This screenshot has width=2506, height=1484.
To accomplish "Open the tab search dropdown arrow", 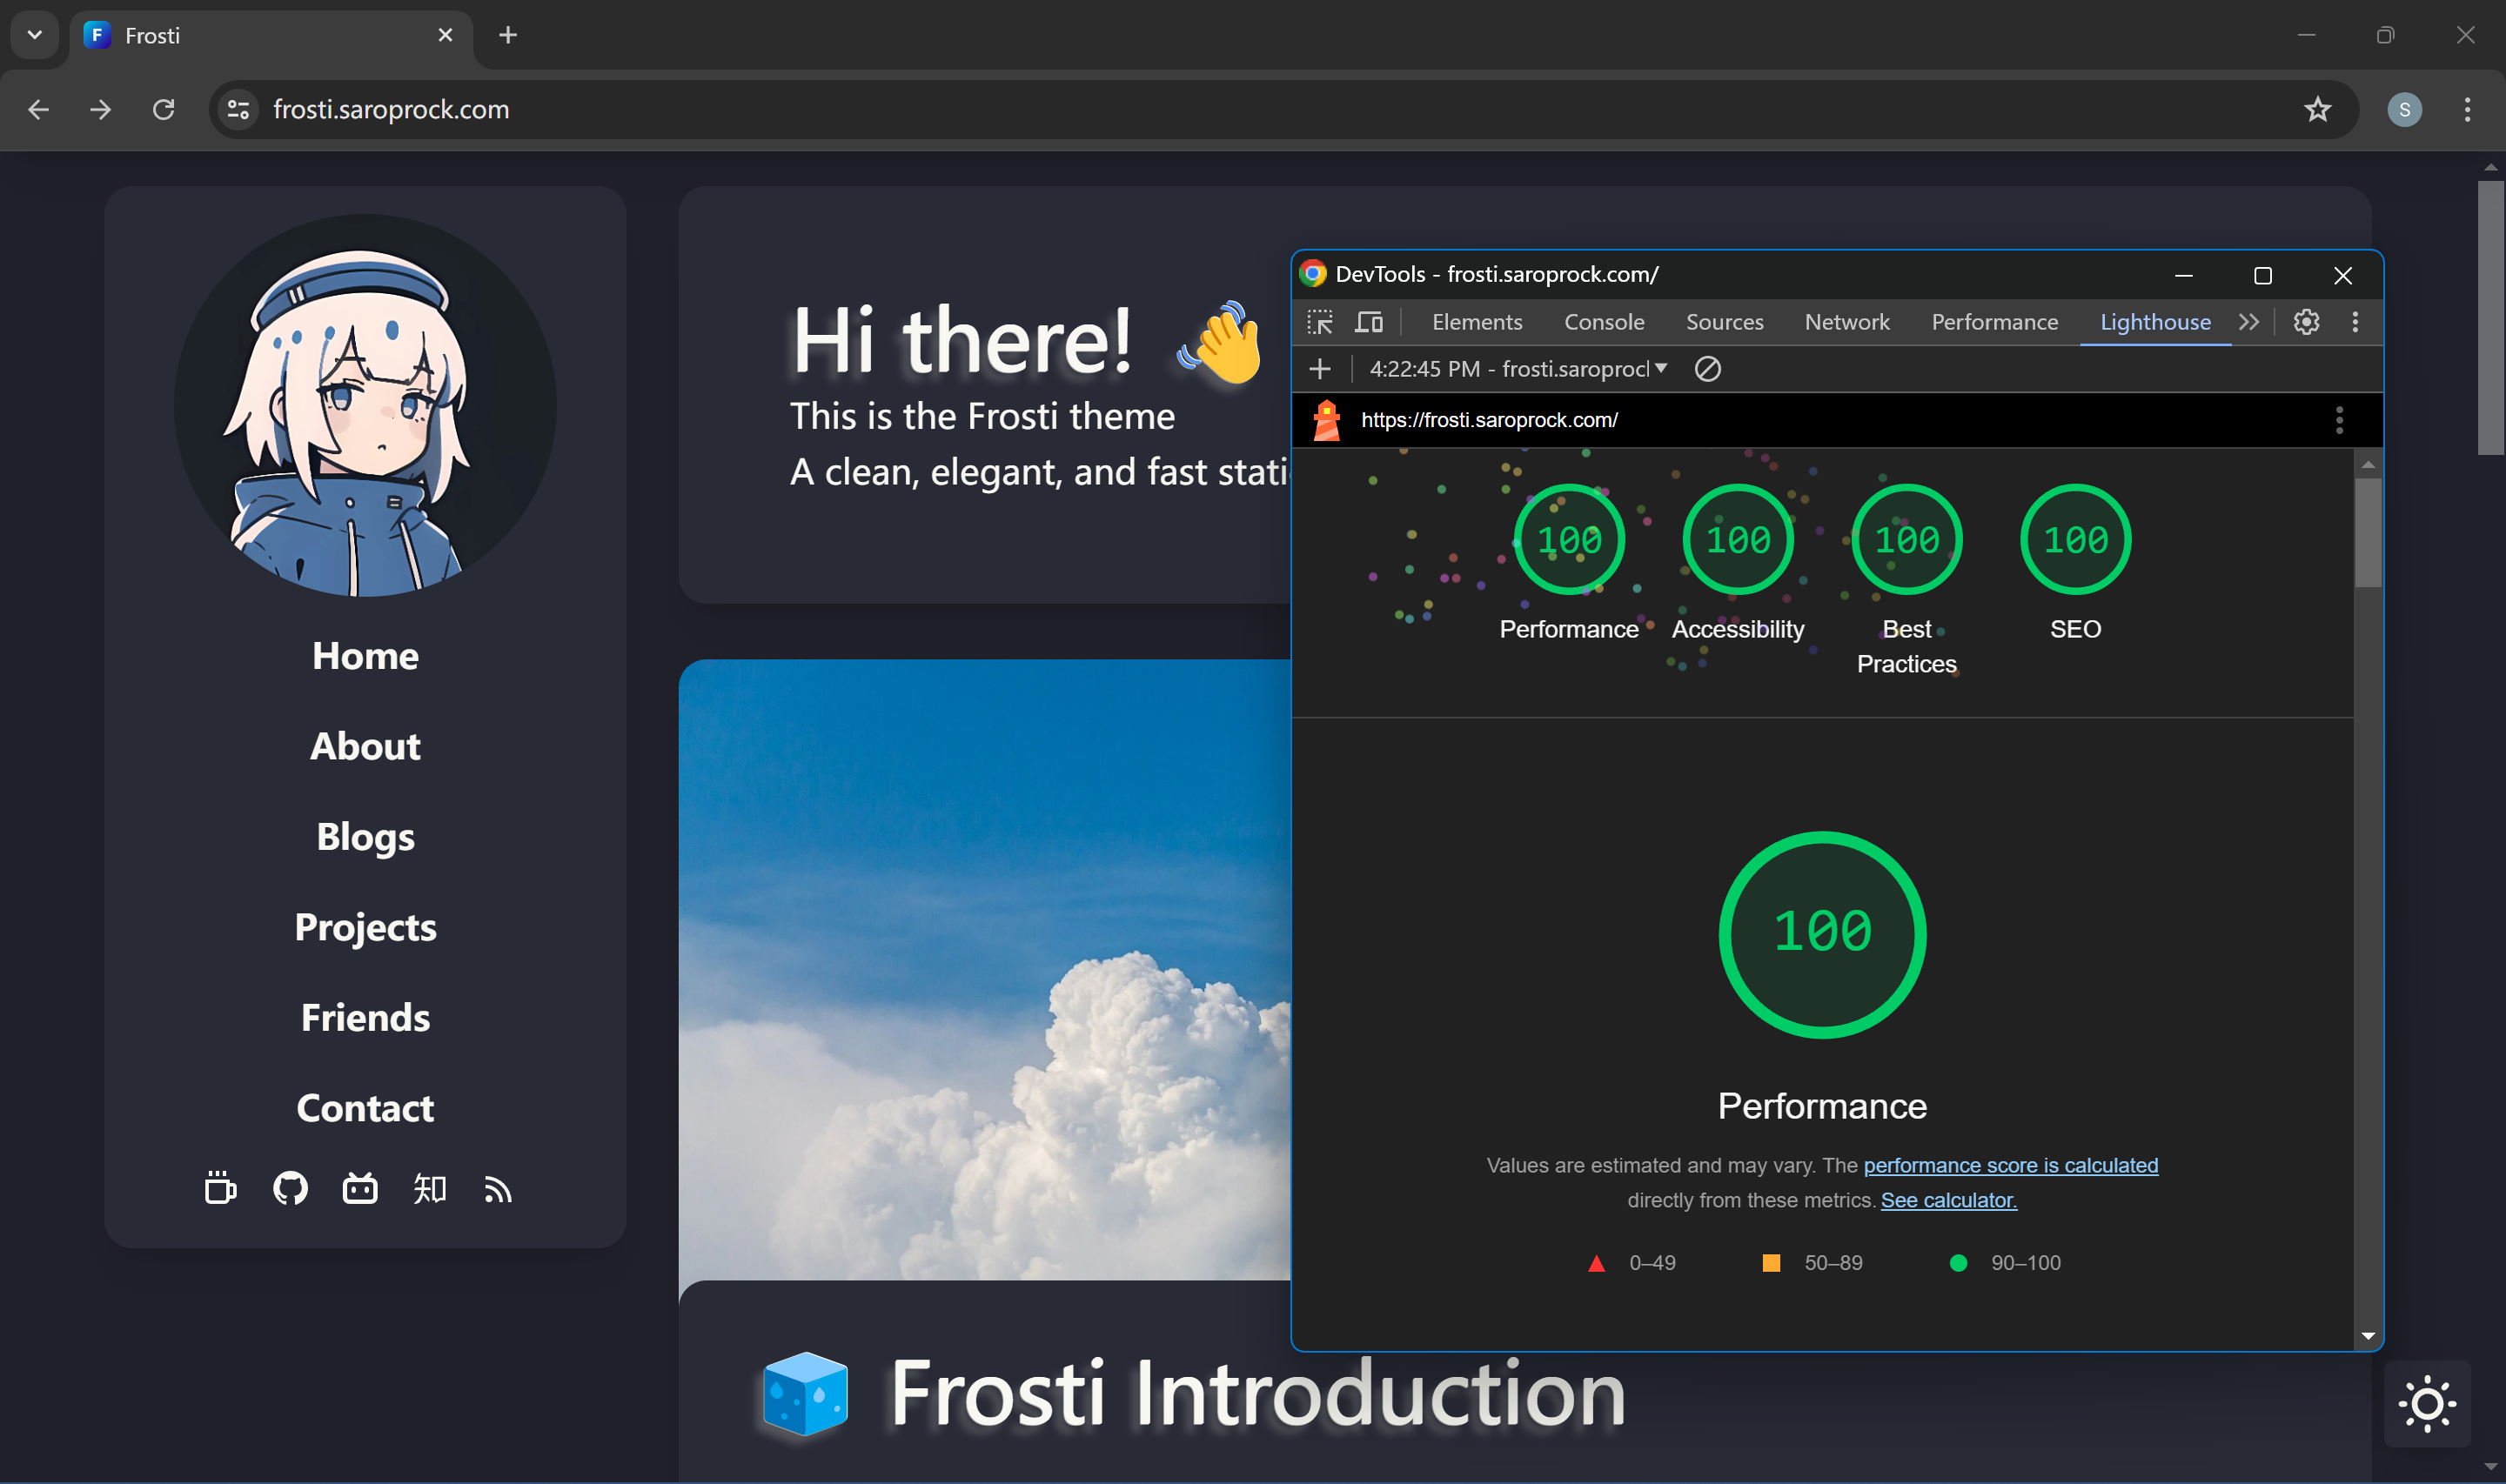I will pos(35,35).
